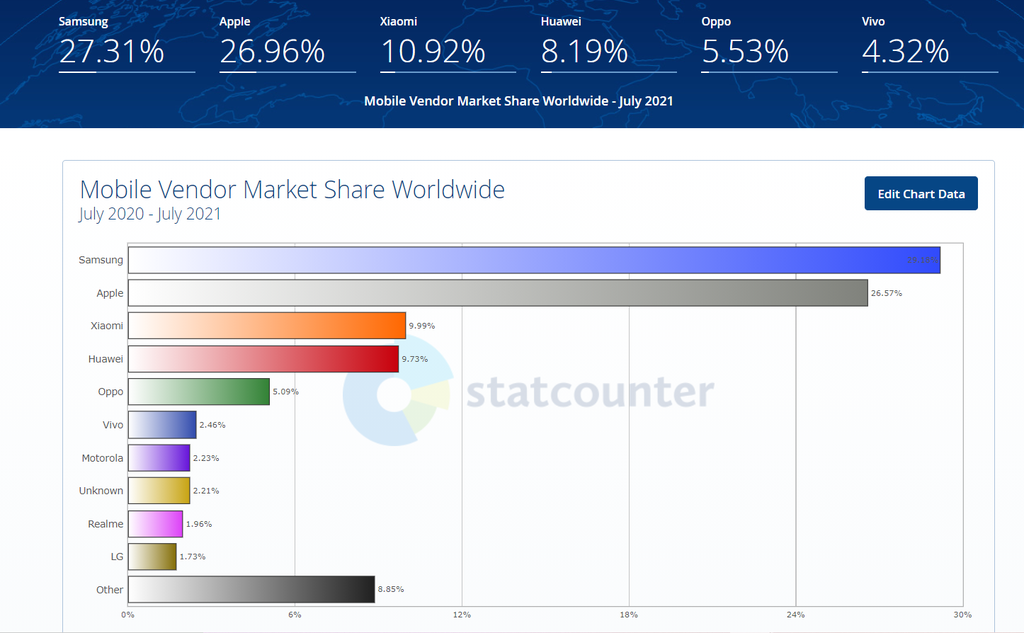Click the 18% x-axis tick label

tap(629, 615)
